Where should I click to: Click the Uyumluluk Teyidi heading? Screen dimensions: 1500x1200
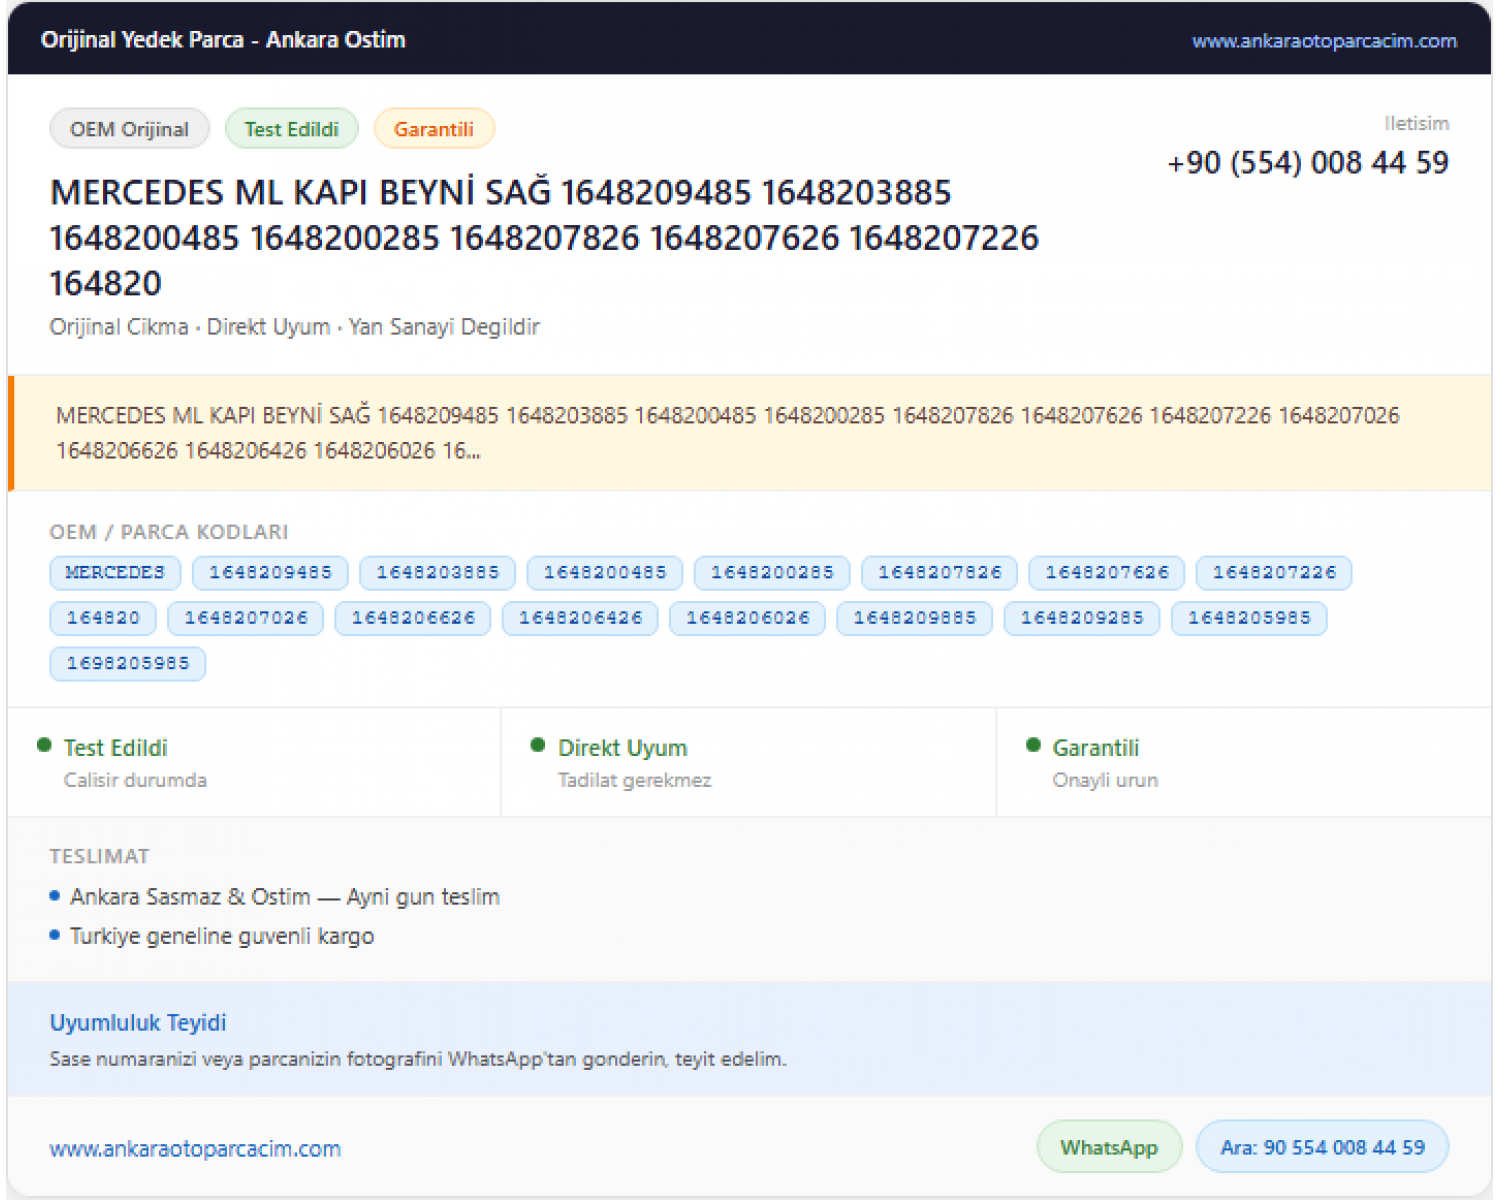(138, 1023)
